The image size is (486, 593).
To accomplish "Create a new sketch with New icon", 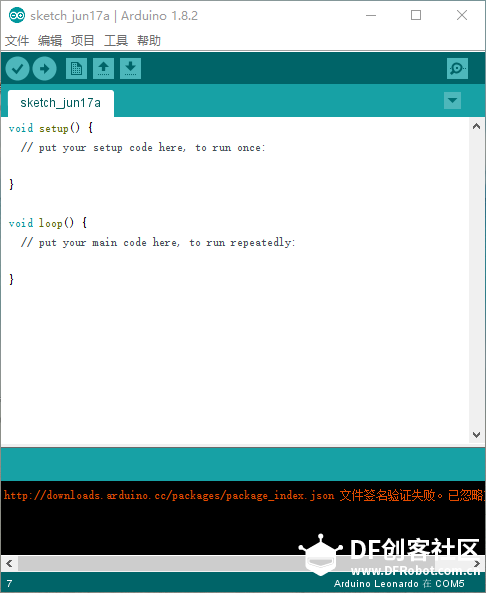I will click(x=76, y=68).
